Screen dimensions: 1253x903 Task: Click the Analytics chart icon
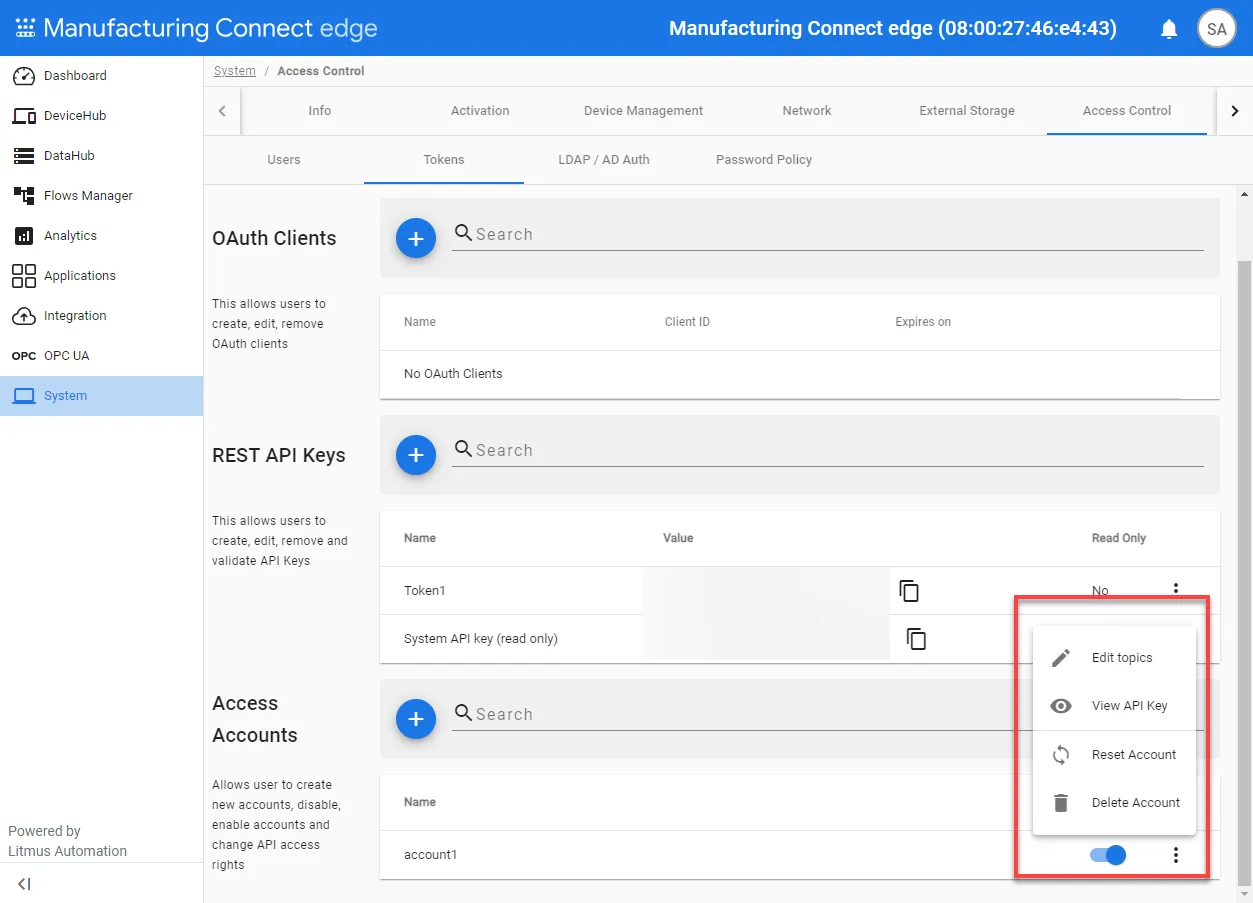coord(24,236)
